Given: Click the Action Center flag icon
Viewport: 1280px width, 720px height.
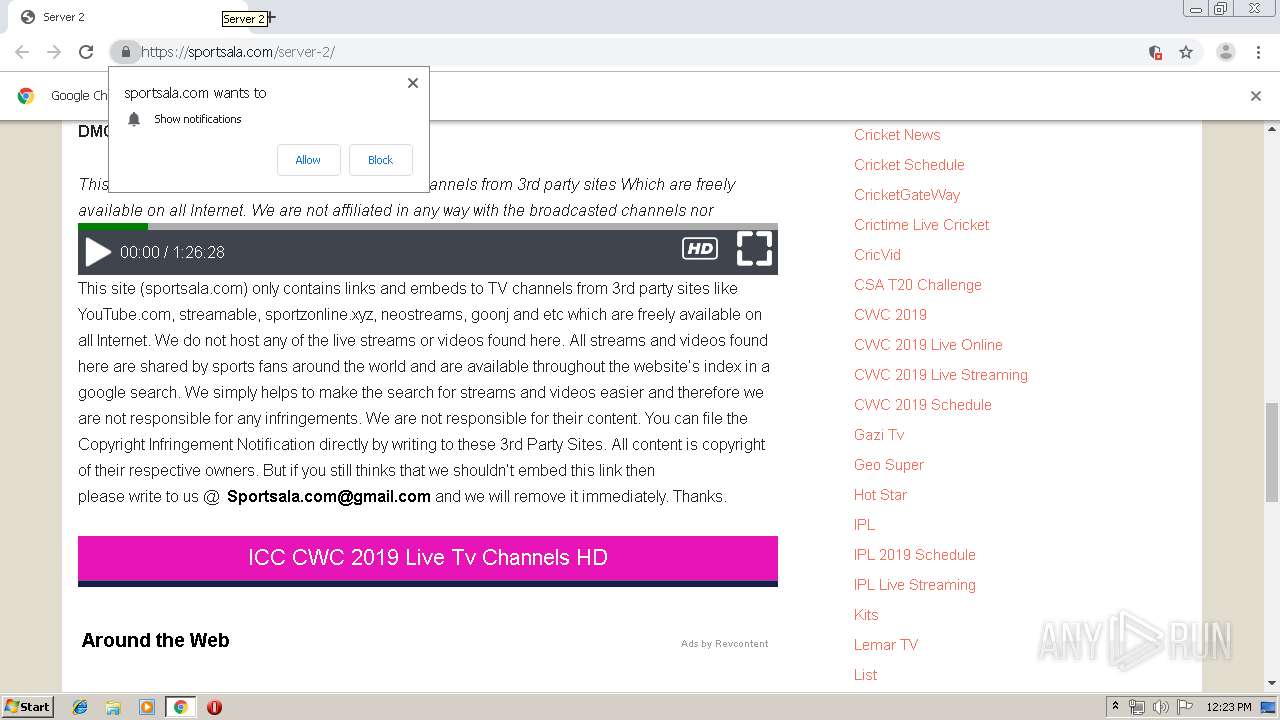Looking at the screenshot, I should [x=1185, y=707].
